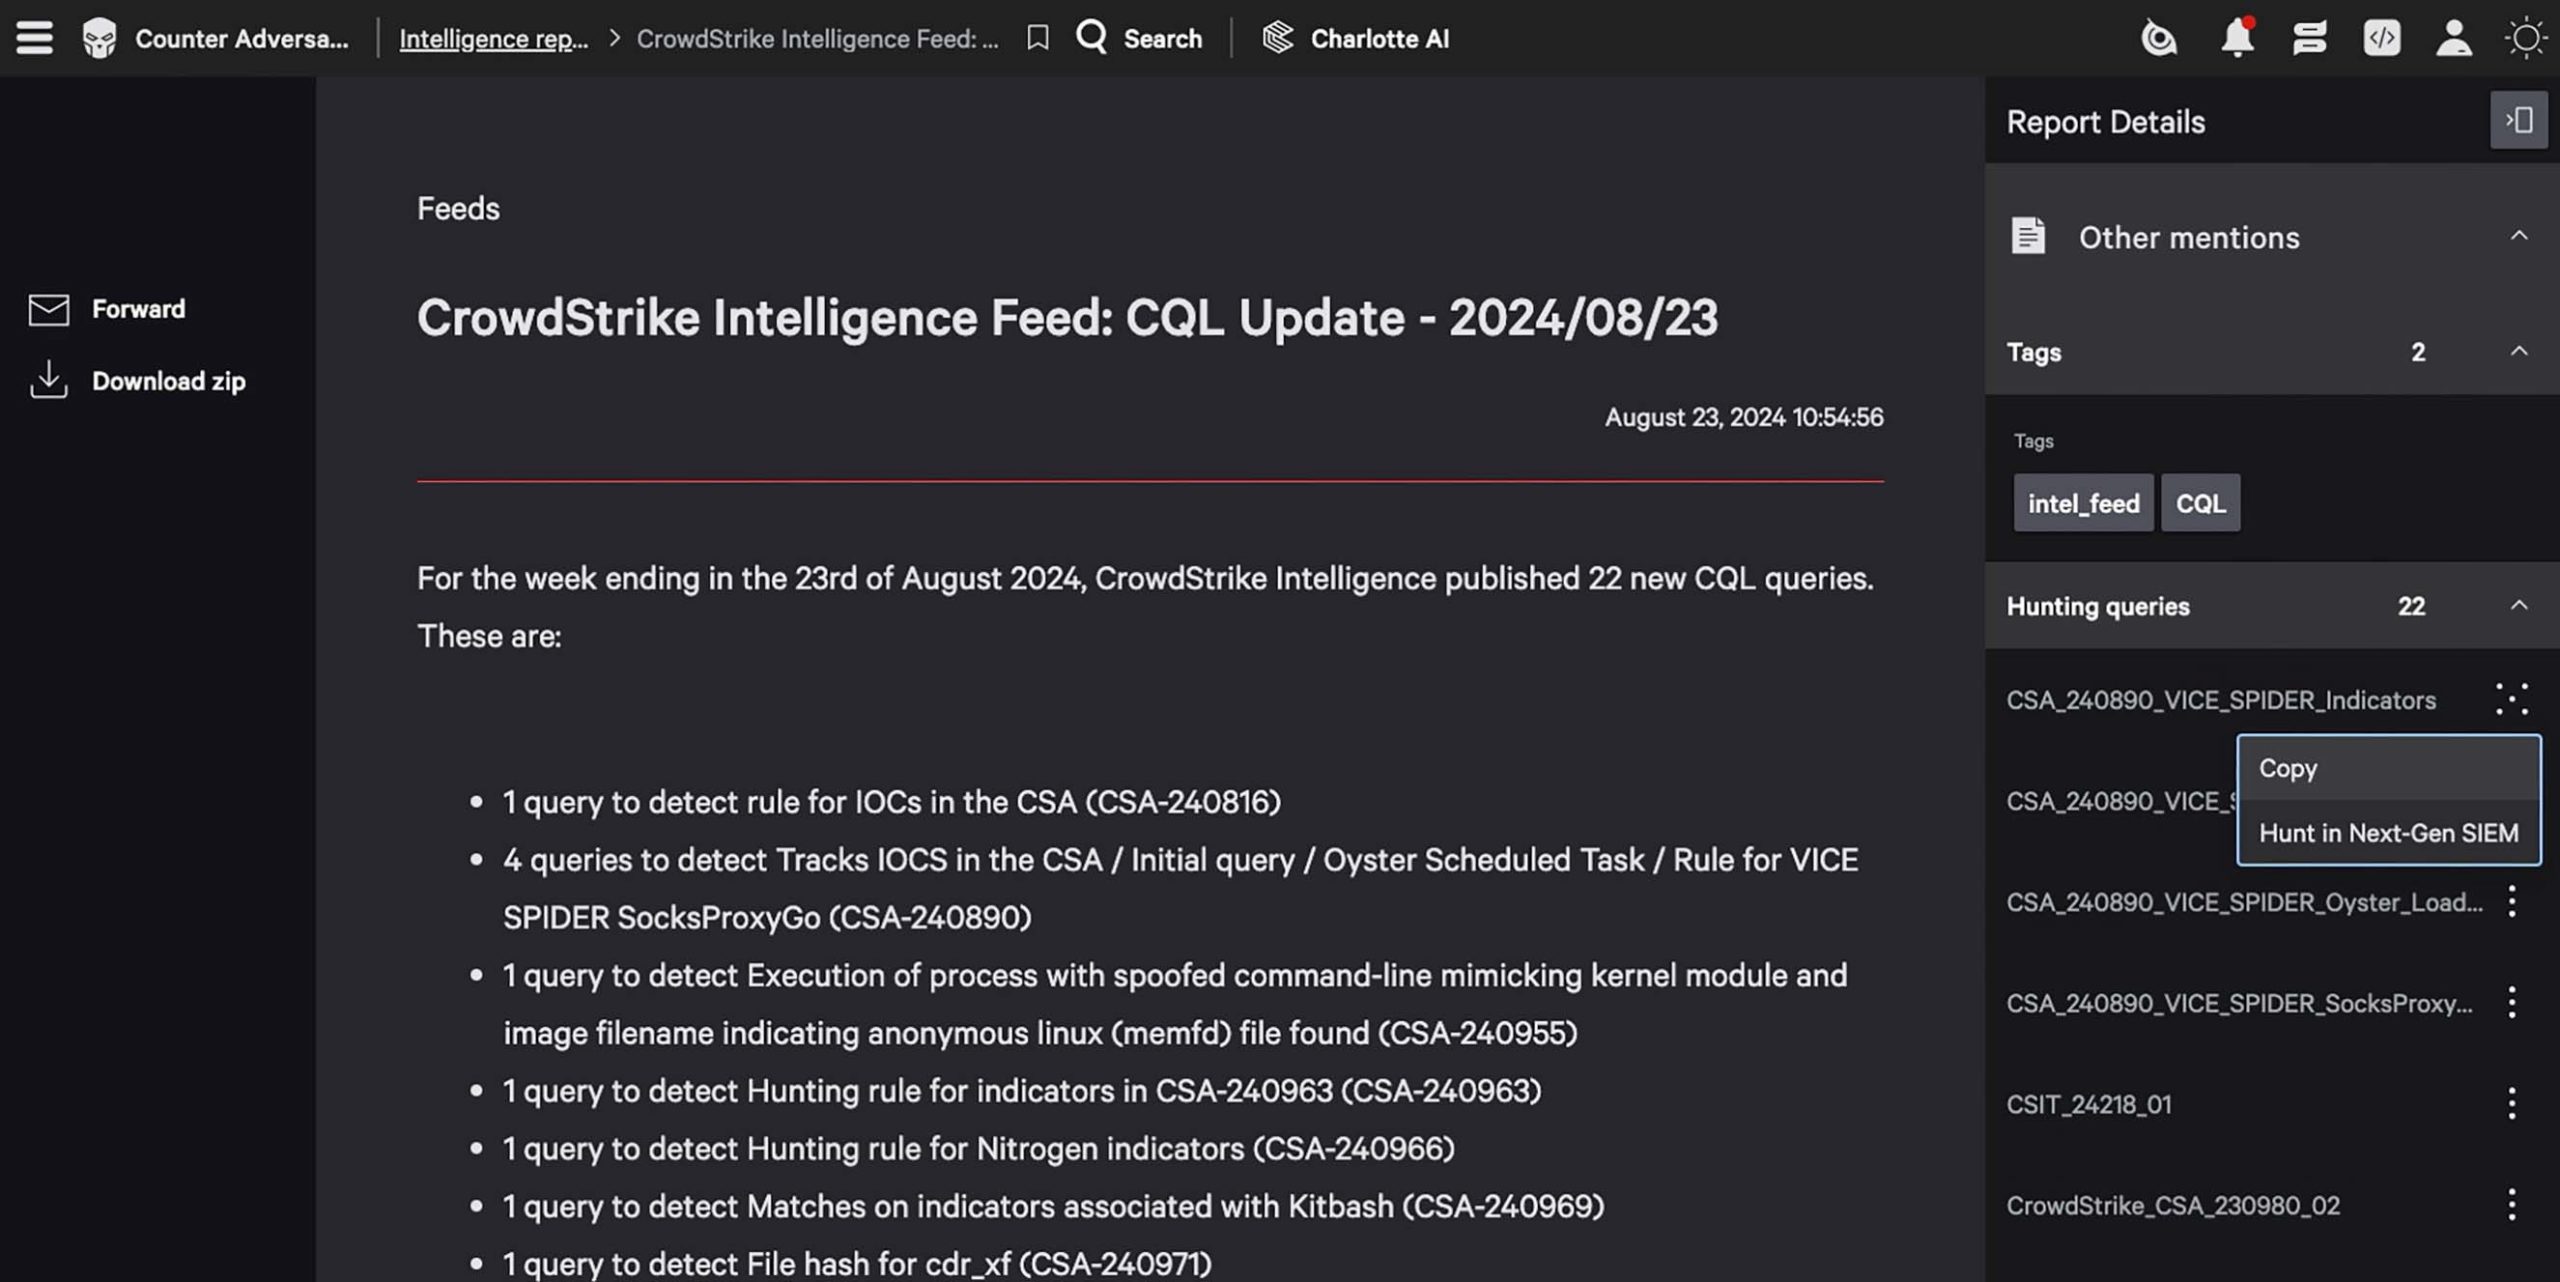Open the user profile icon
Image resolution: width=2560 pixels, height=1282 pixels.
[x=2453, y=38]
